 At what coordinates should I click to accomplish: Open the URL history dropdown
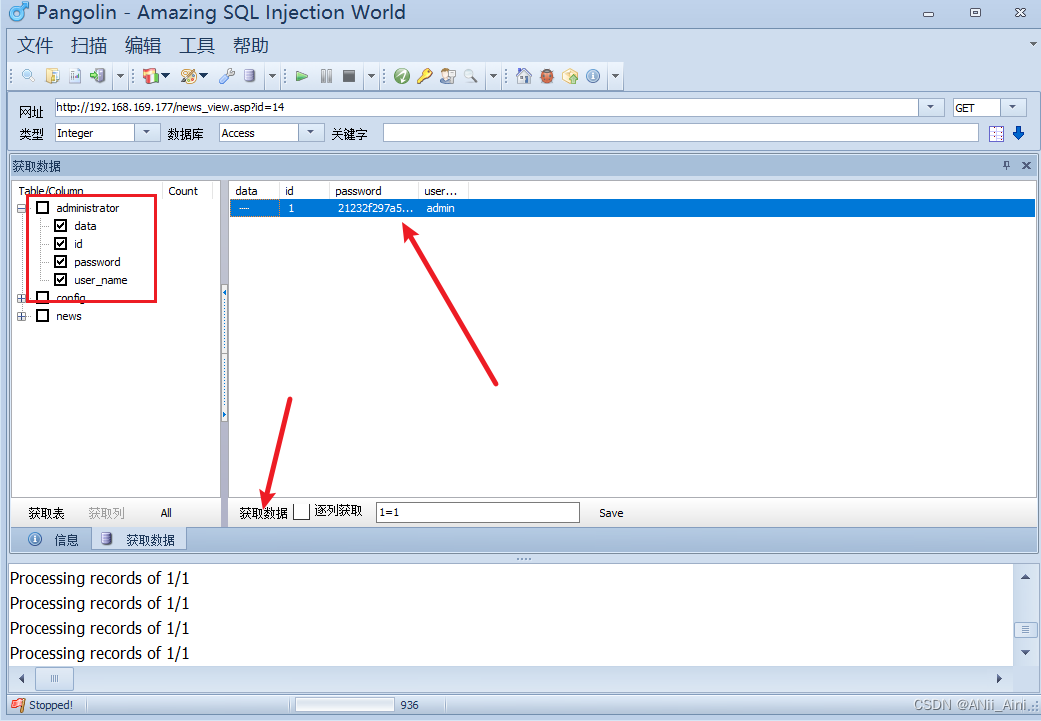931,107
